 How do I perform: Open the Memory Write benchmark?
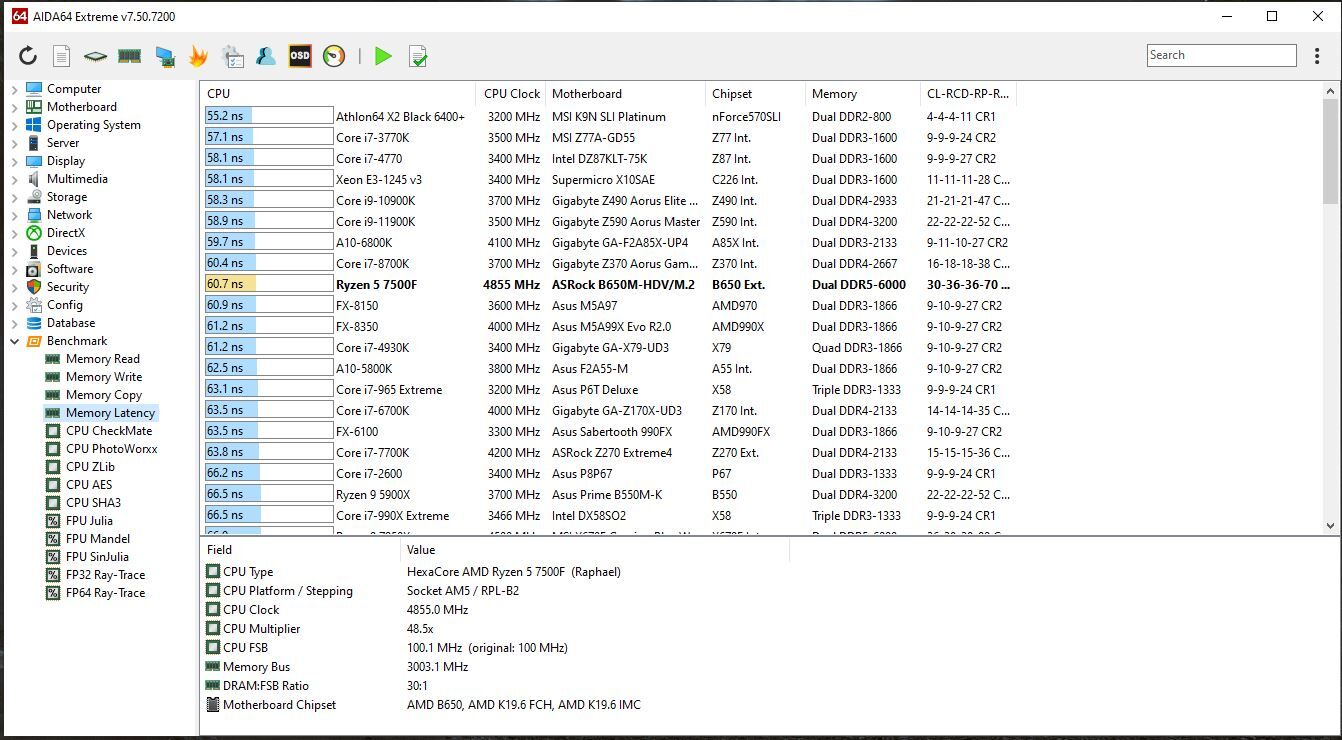tap(104, 377)
